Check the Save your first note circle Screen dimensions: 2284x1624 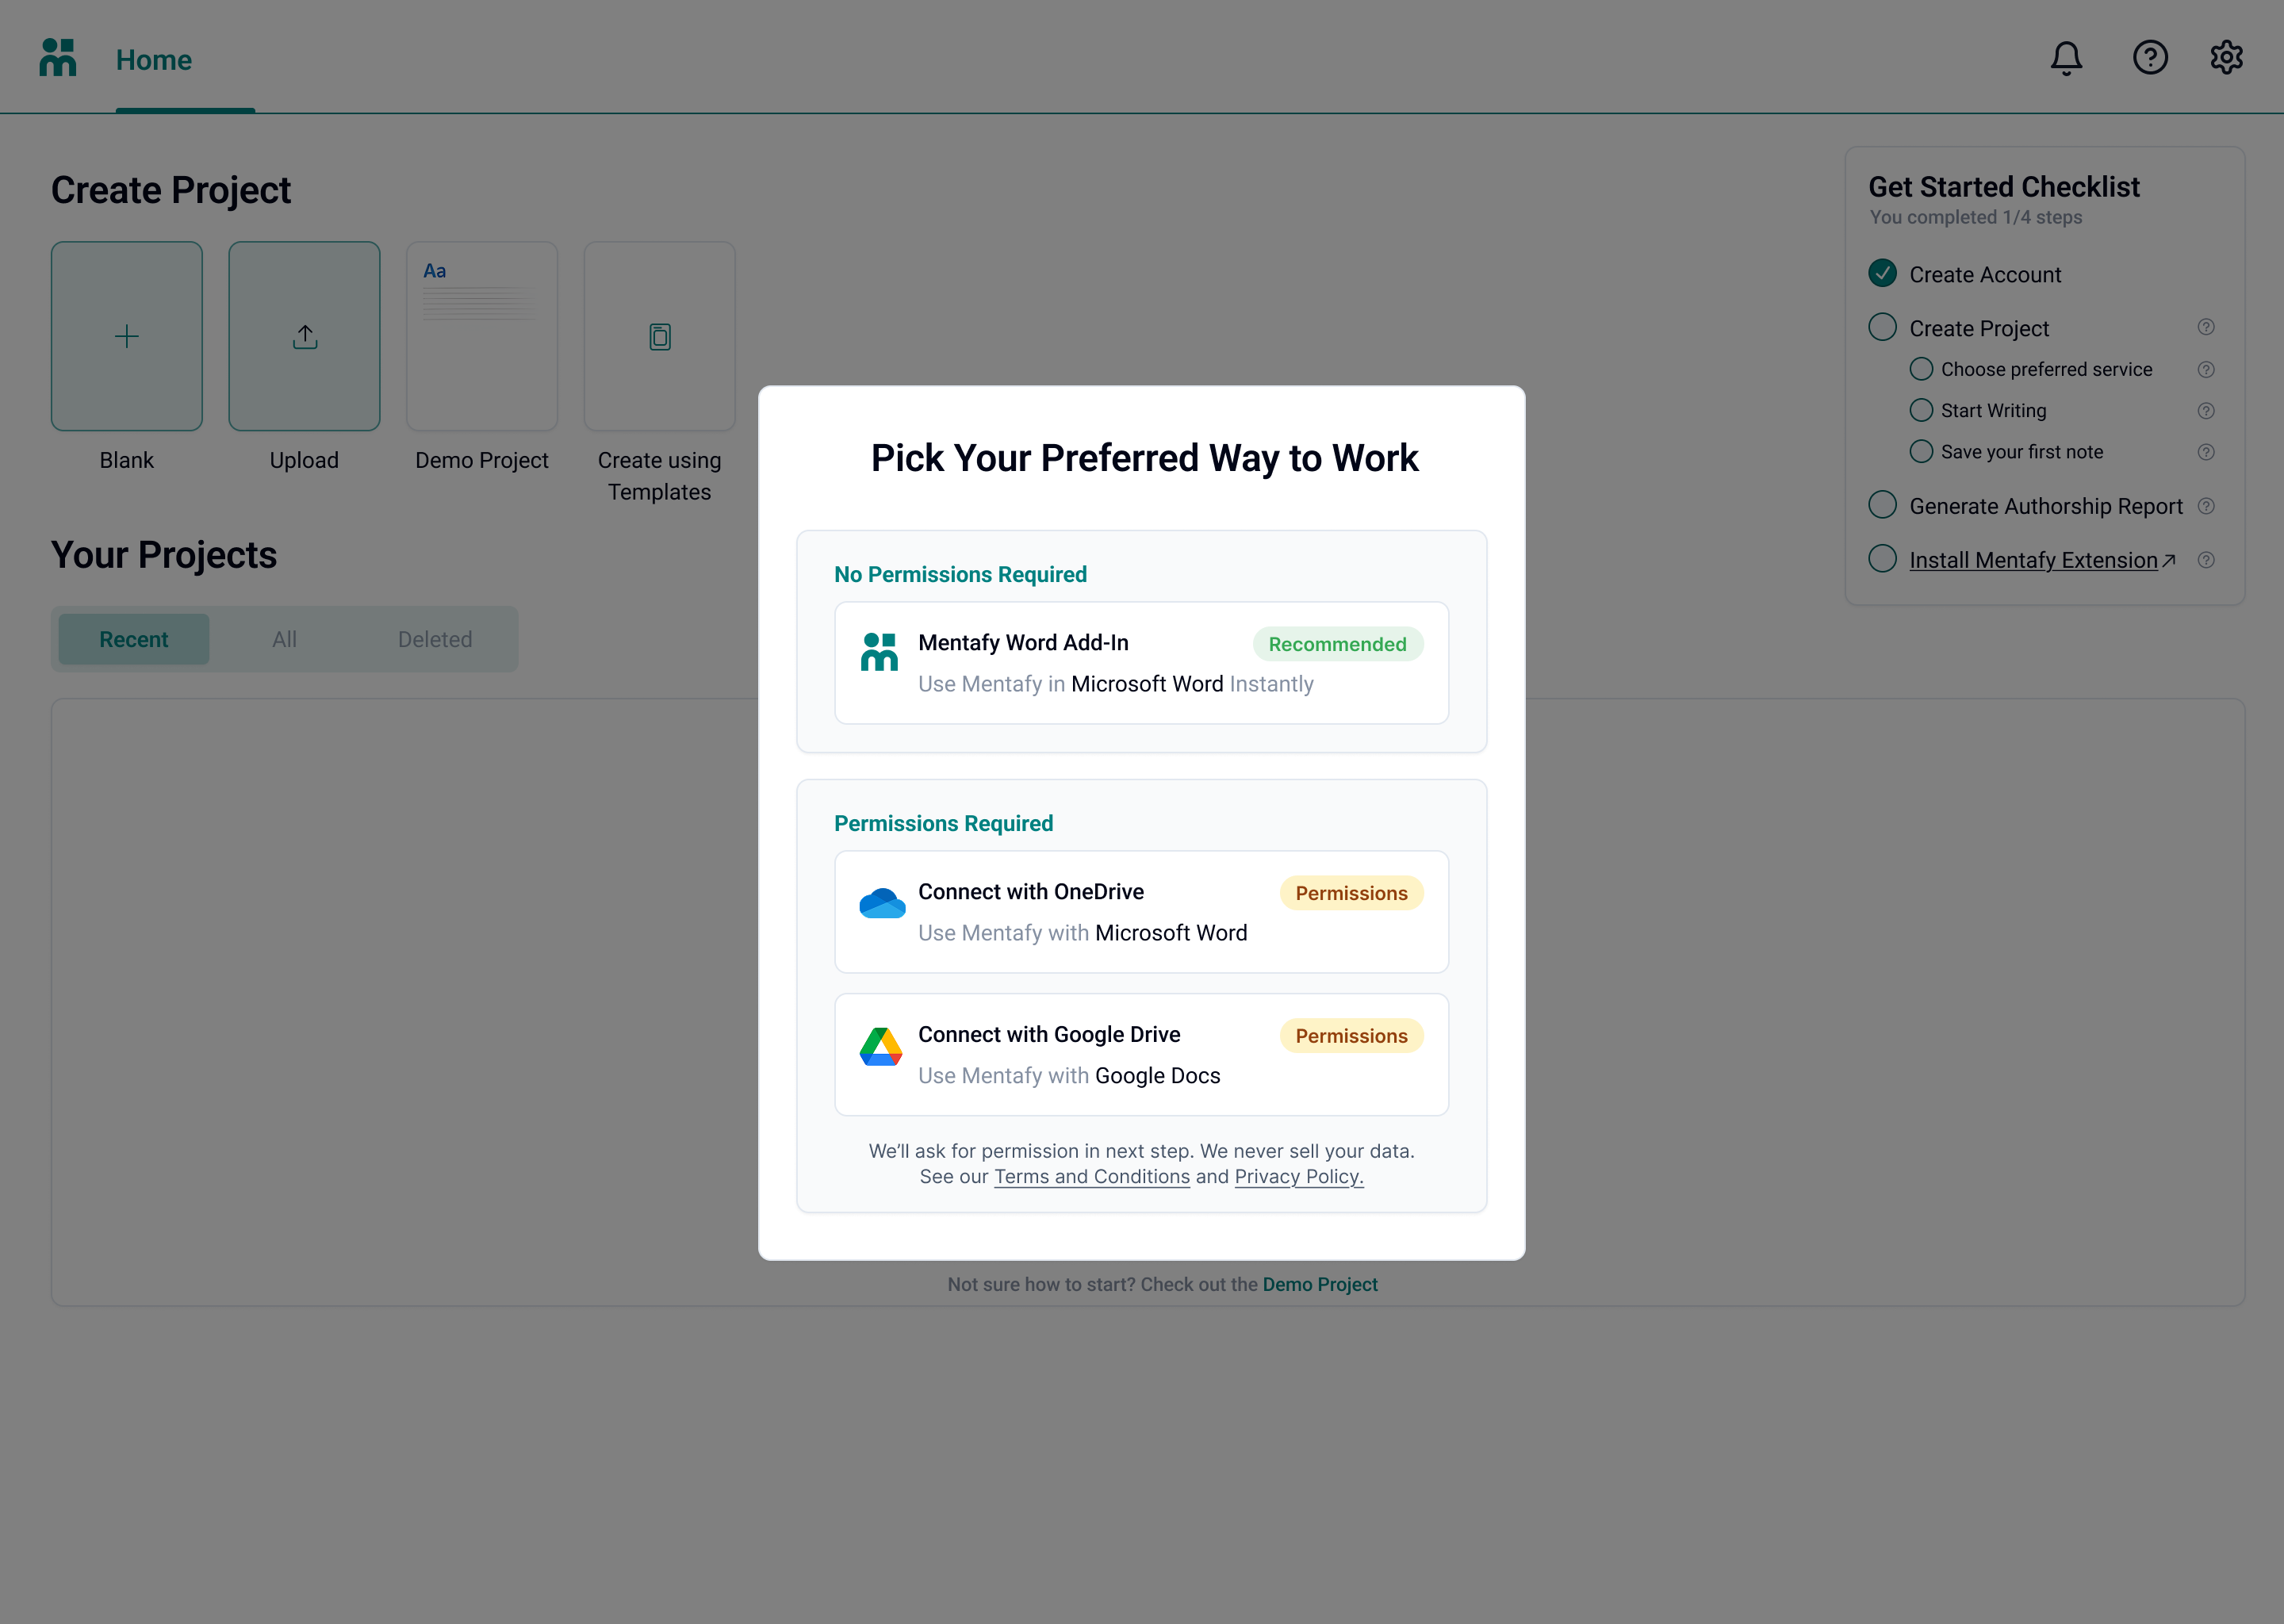(x=1921, y=451)
